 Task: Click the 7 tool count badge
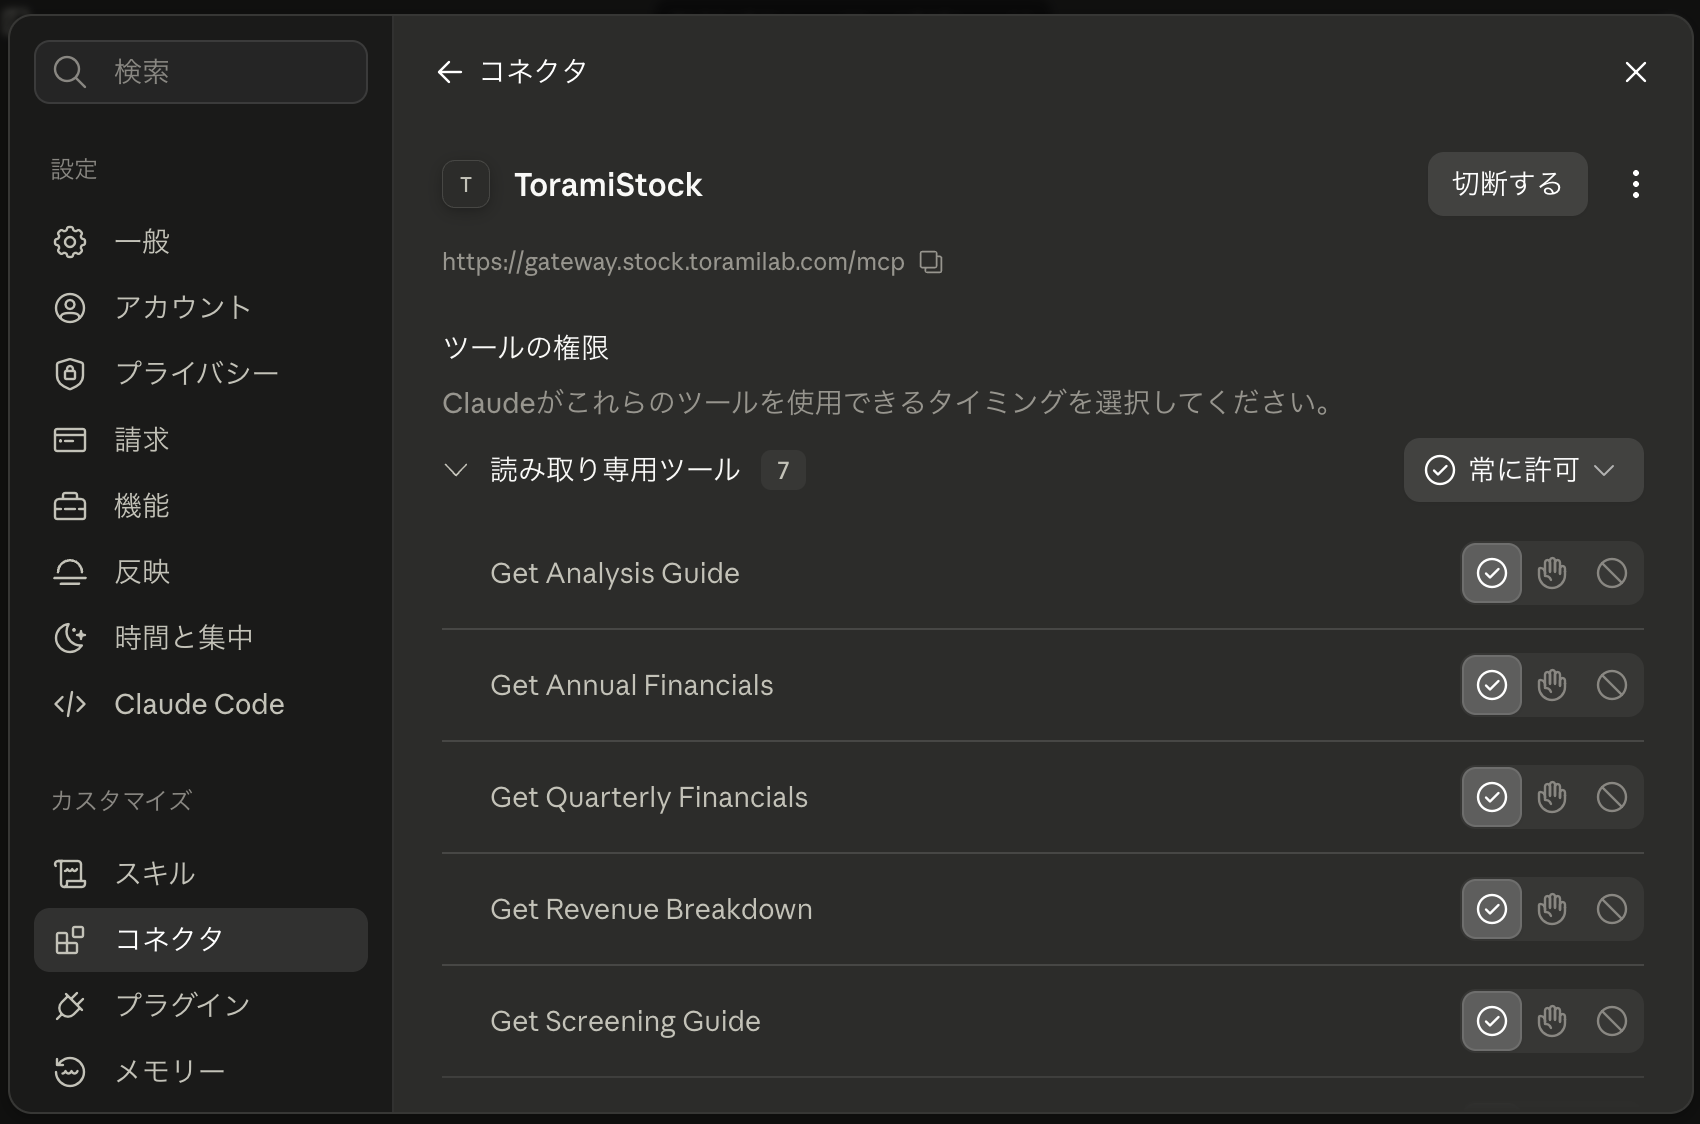pos(783,470)
